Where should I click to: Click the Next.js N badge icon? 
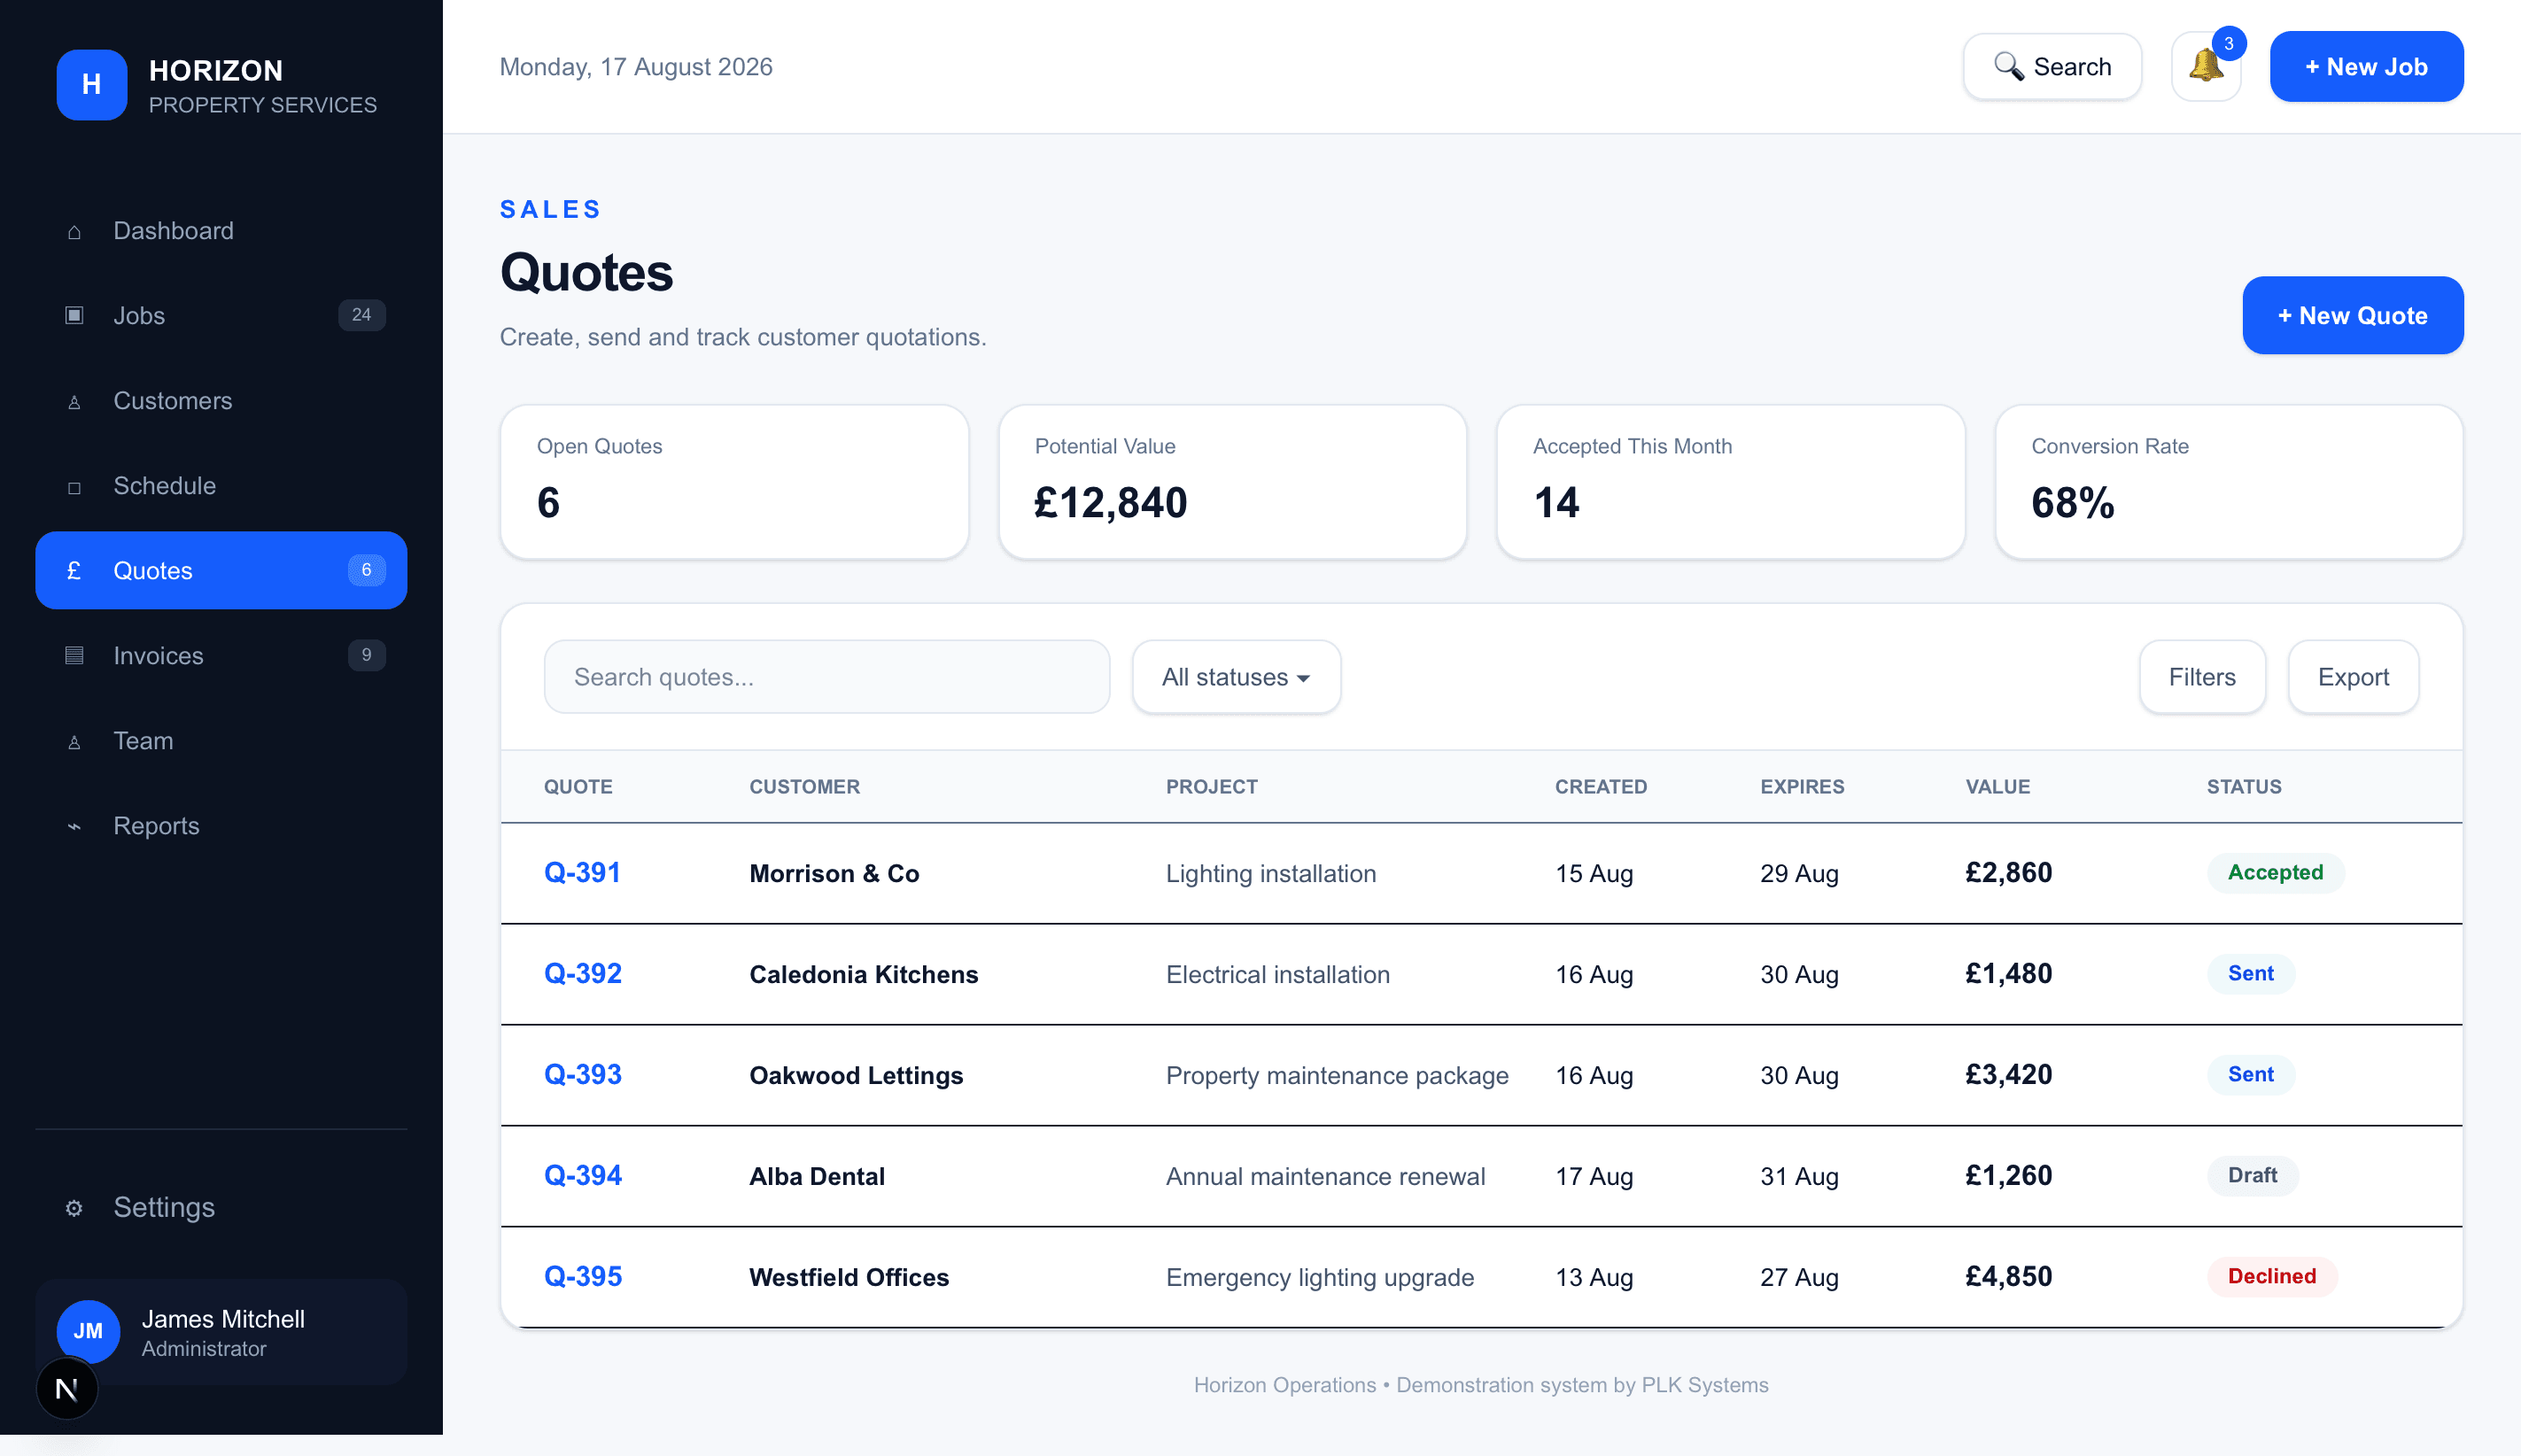click(67, 1388)
